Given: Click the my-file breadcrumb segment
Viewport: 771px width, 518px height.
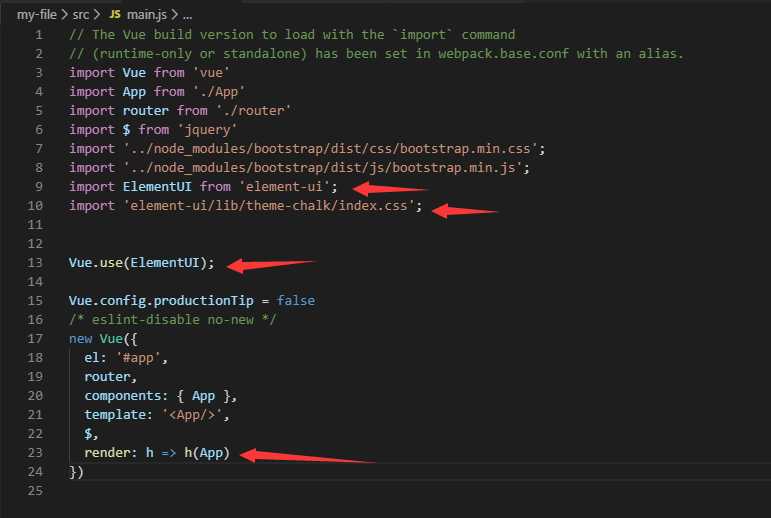Looking at the screenshot, I should click(x=37, y=15).
